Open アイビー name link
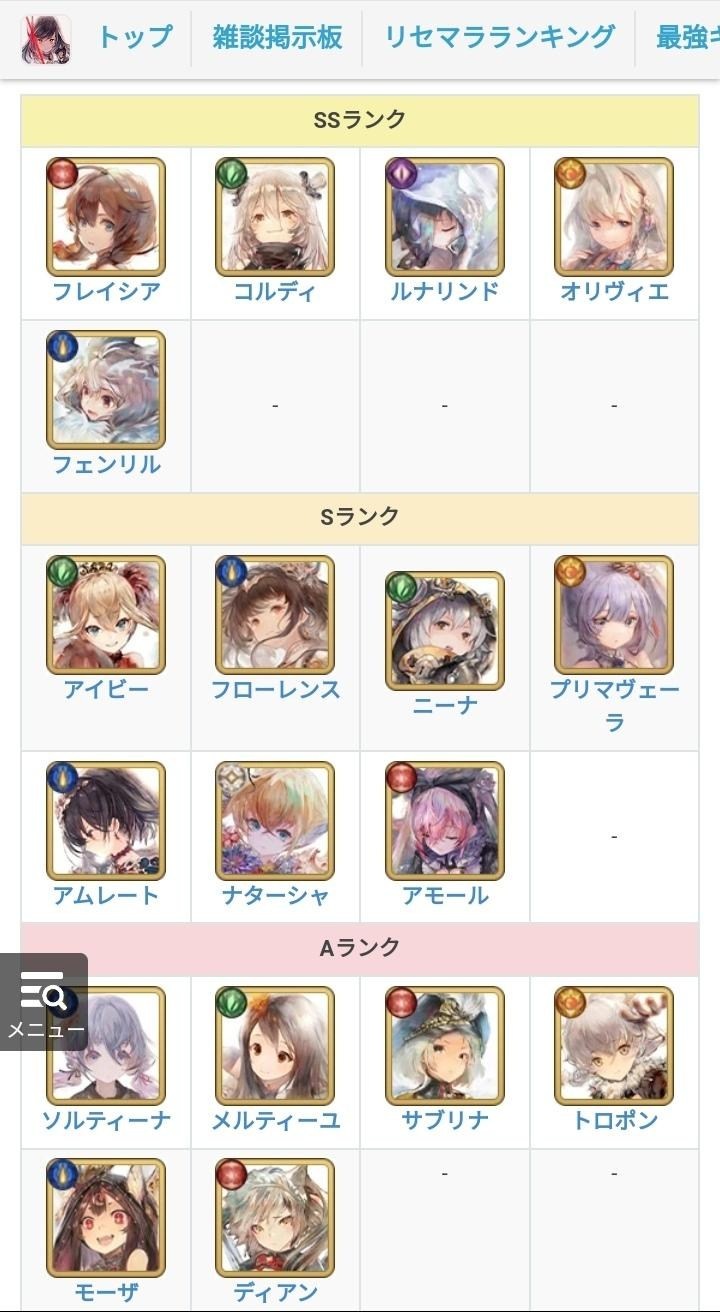This screenshot has height=1312, width=720. pyautogui.click(x=106, y=690)
